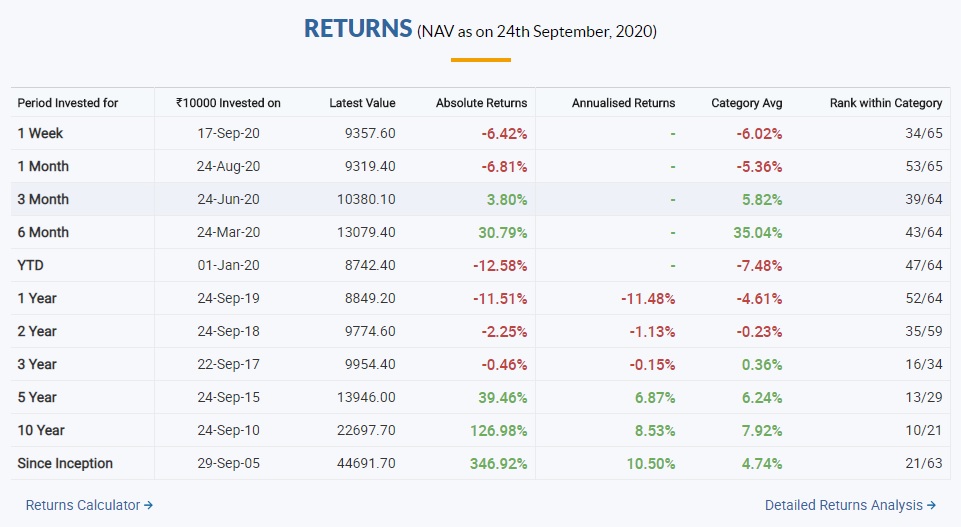Click the 10.50% annualised return value
This screenshot has height=527, width=961.
click(650, 463)
